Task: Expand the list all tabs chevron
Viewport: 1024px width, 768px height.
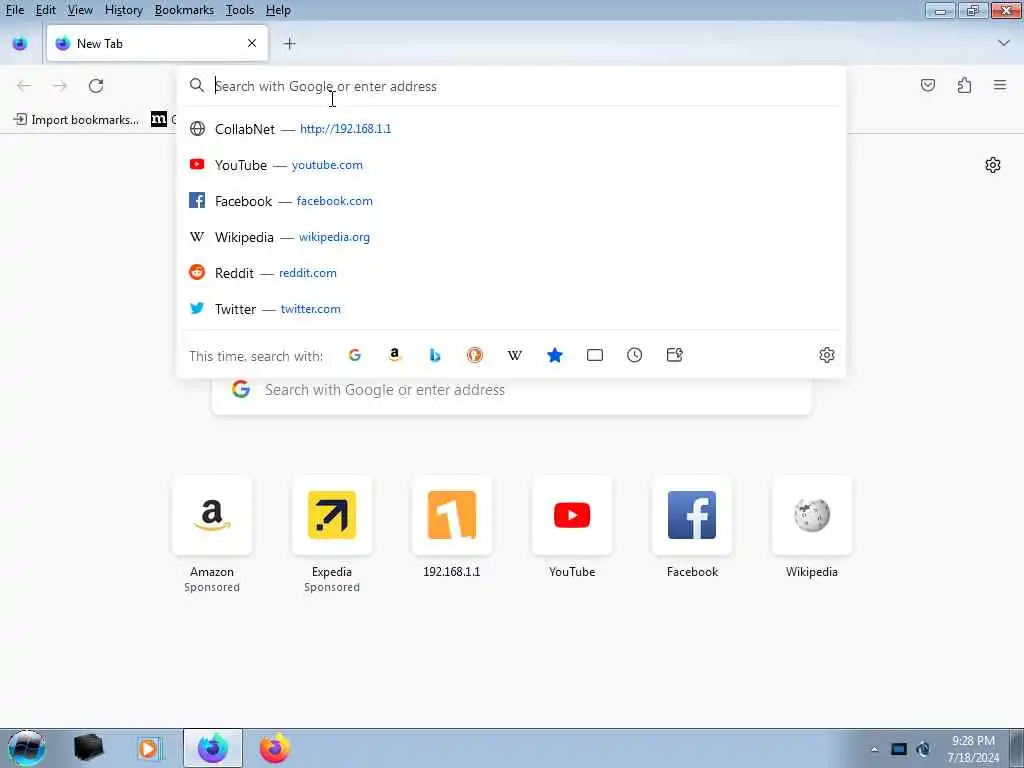Action: click(x=1004, y=43)
